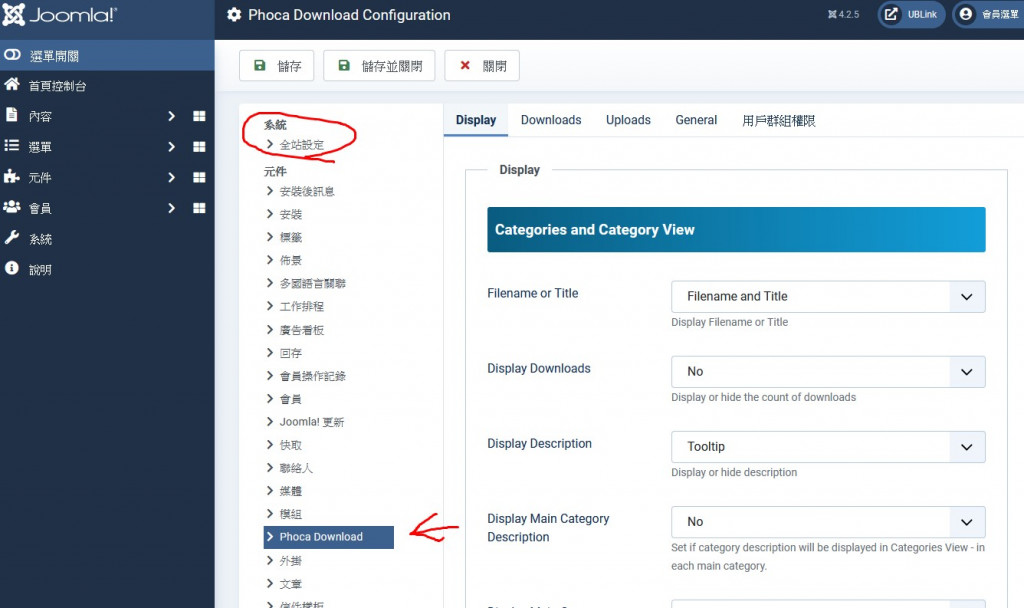1024x608 pixels.
Task: Select the highlighted Phoca Download entry
Action: click(x=328, y=537)
